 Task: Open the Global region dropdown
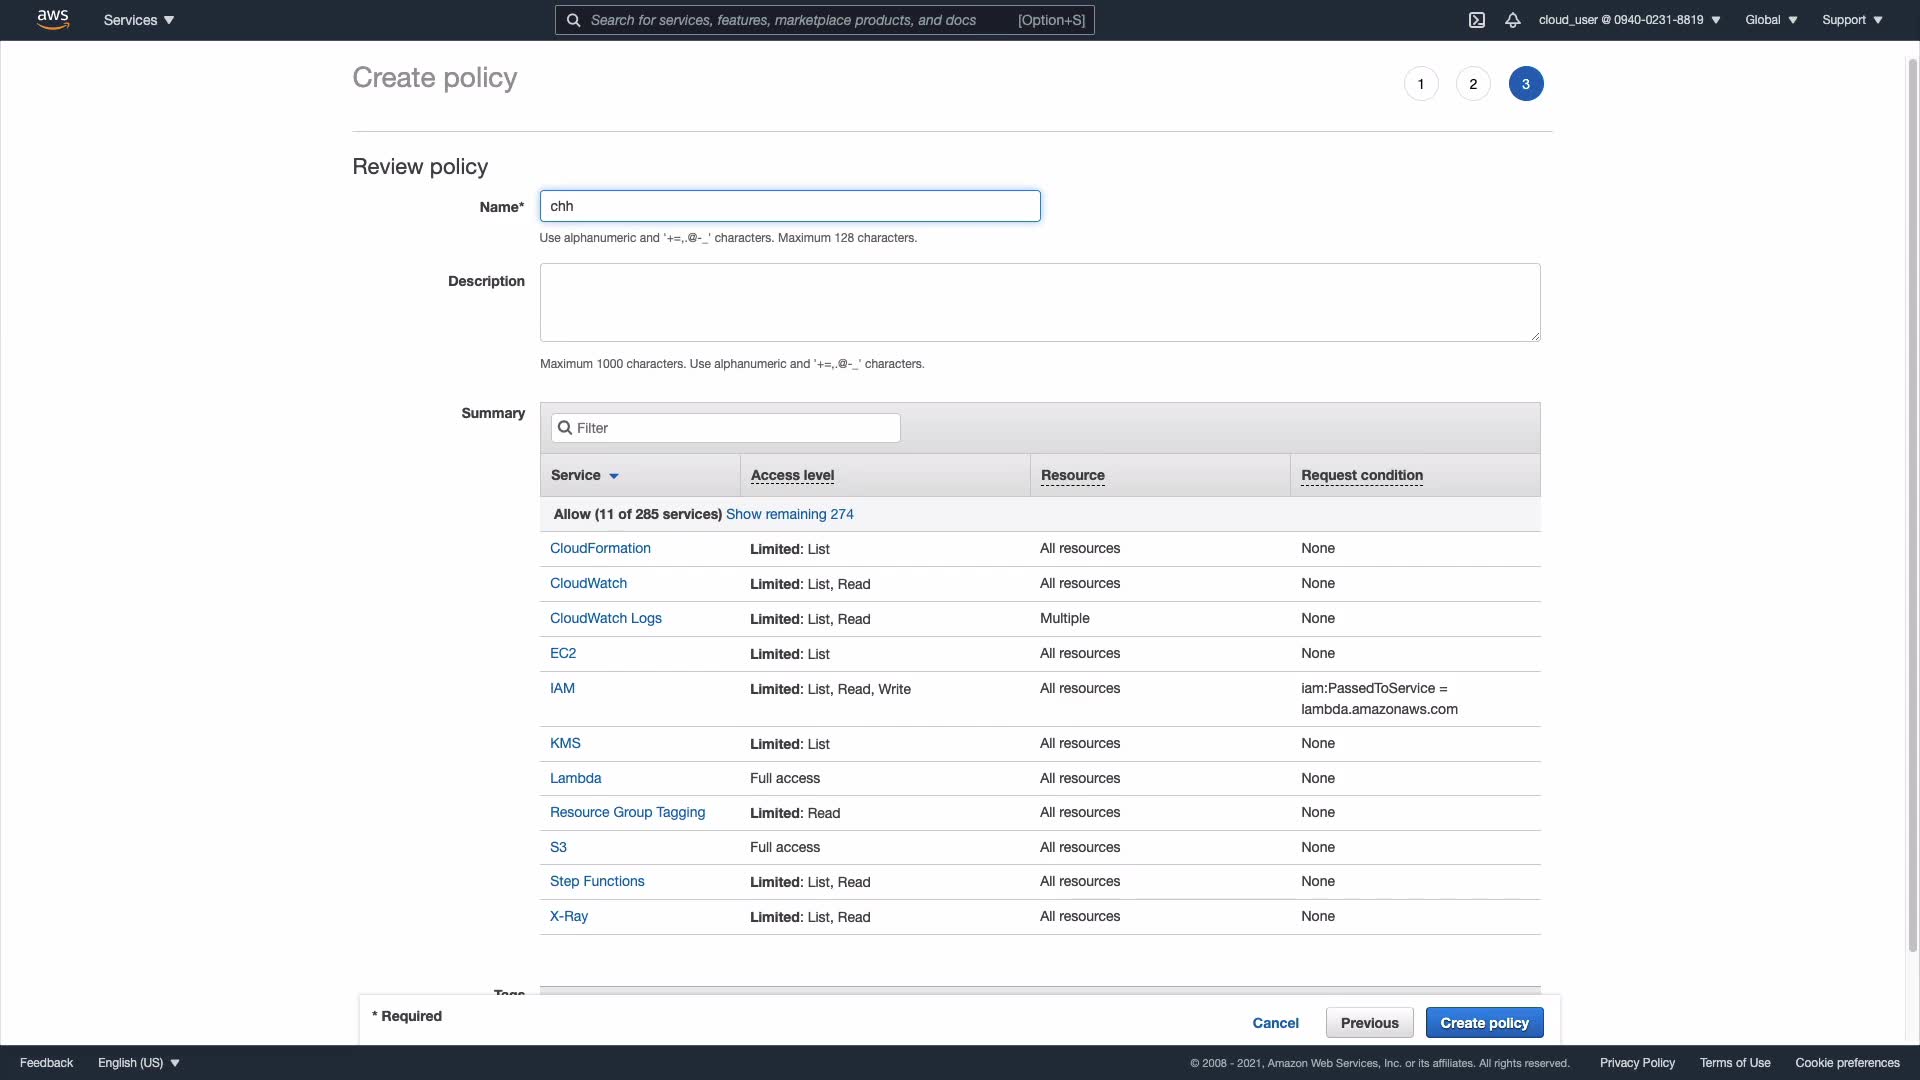(1771, 20)
